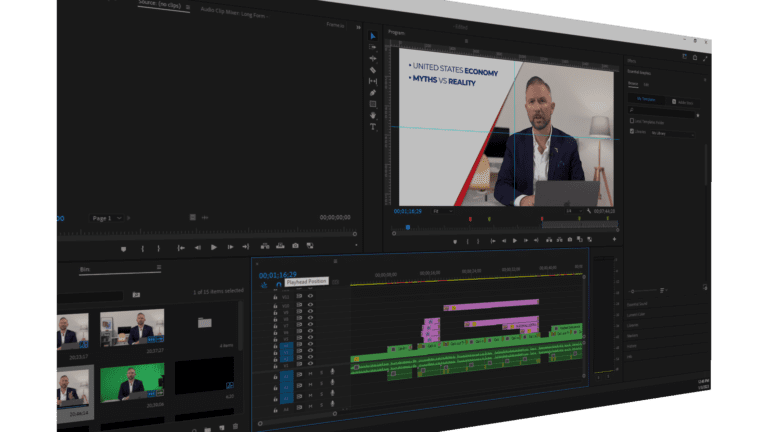Toggle the eye visibility of the topmost video track
This screenshot has height=432, width=768.
(310, 296)
